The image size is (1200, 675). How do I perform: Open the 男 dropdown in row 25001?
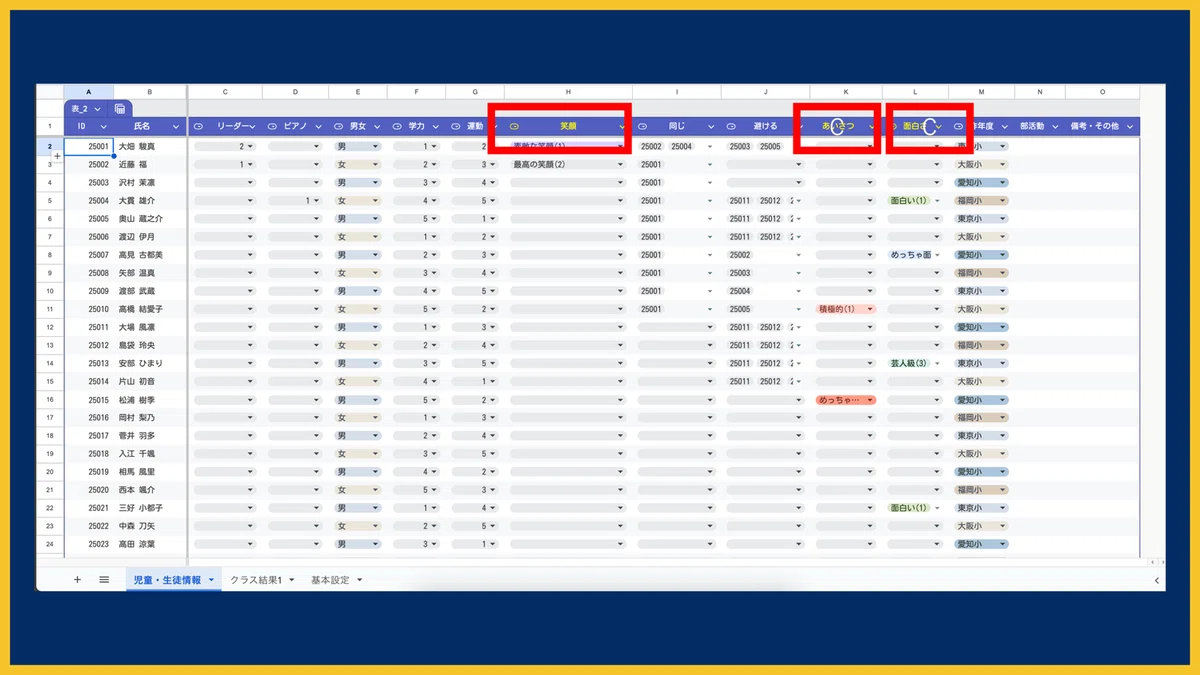click(358, 146)
